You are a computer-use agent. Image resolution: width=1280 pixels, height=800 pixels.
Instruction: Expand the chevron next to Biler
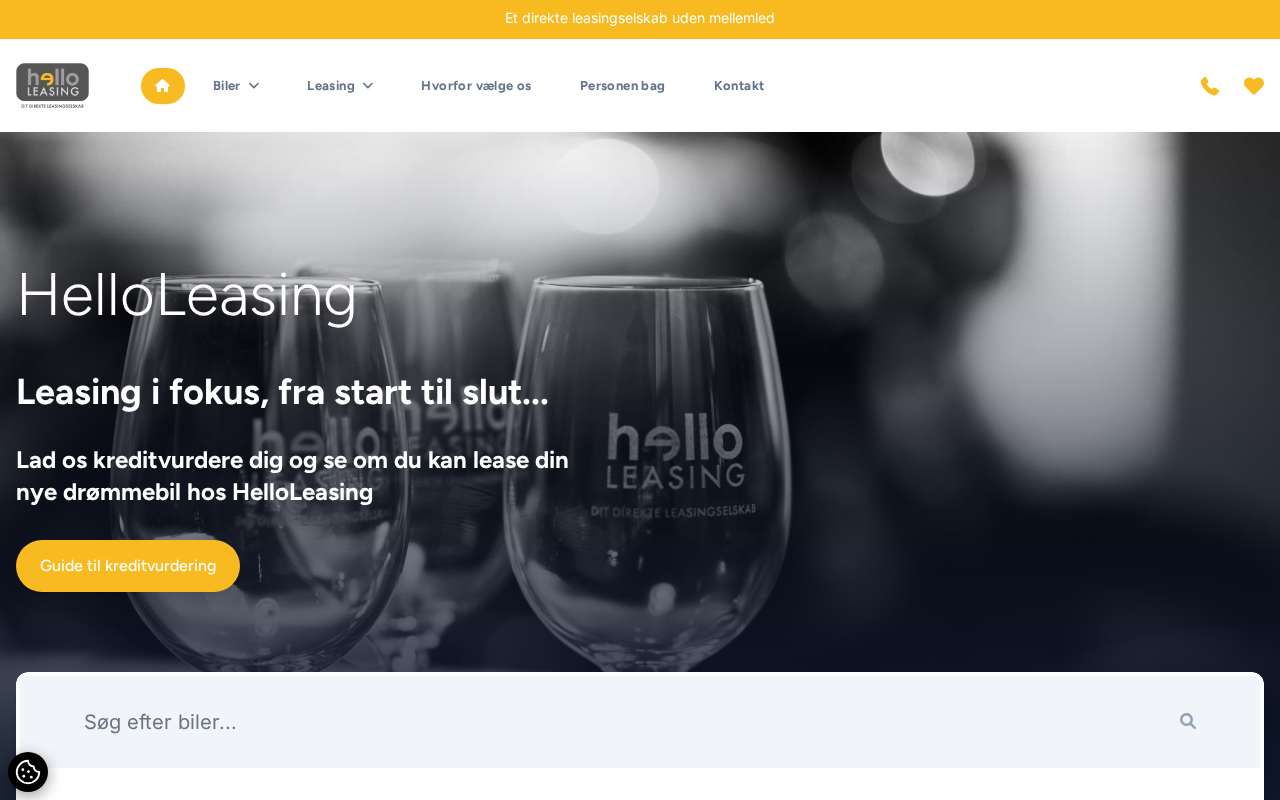click(254, 86)
